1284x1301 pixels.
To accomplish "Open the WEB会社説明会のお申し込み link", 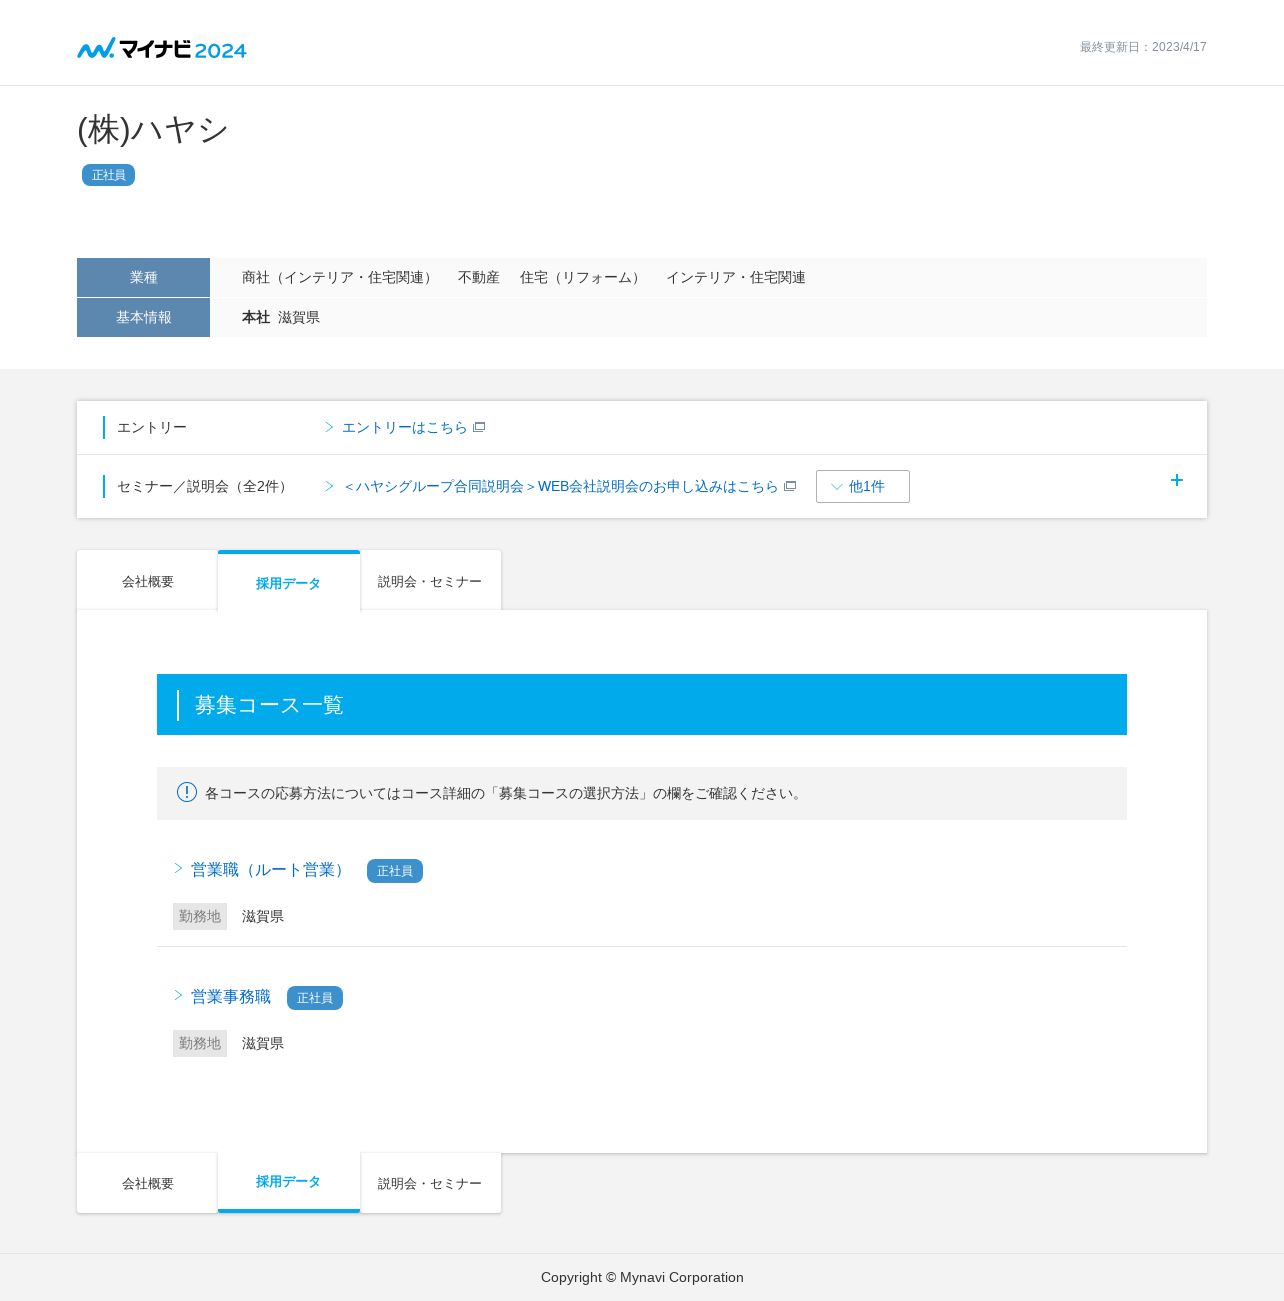I will [x=560, y=486].
